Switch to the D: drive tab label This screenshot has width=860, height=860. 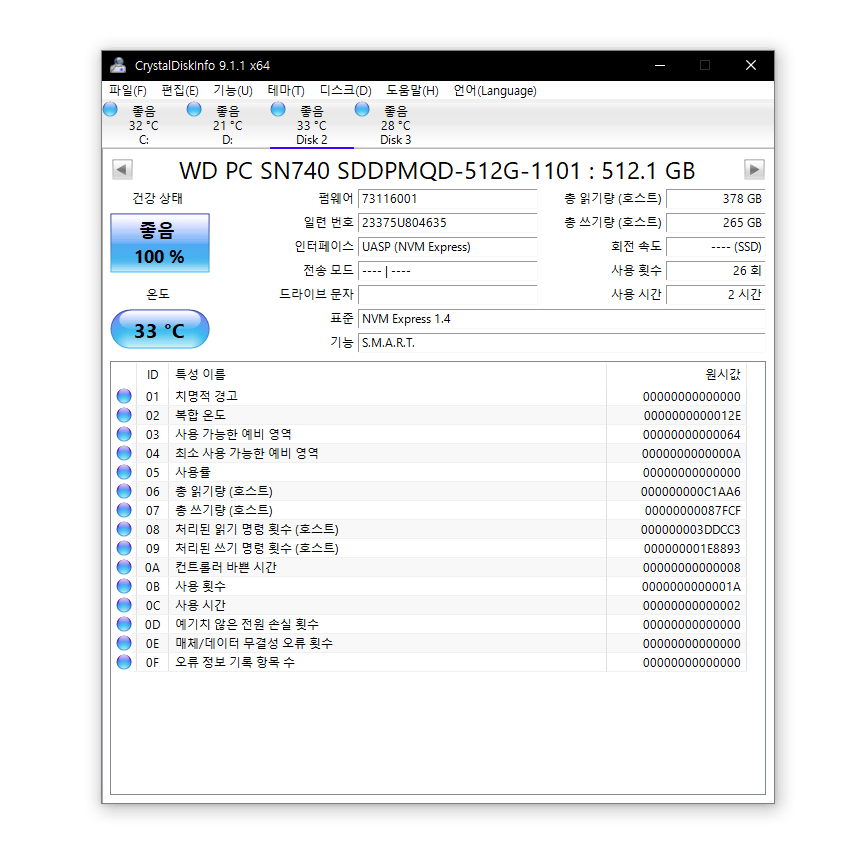(x=228, y=140)
